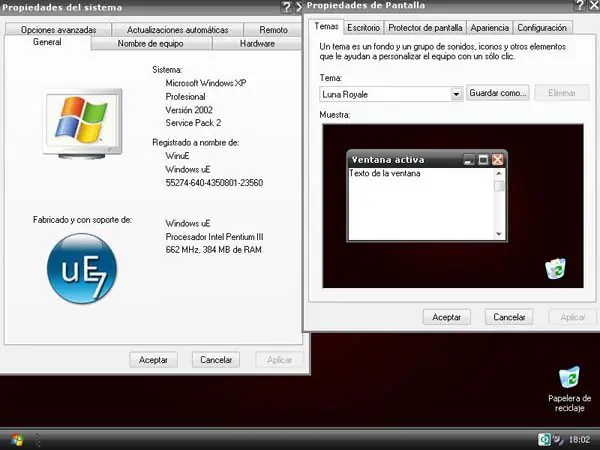Switch to the Escritorio tab
This screenshot has width=600, height=450.
pyautogui.click(x=364, y=28)
